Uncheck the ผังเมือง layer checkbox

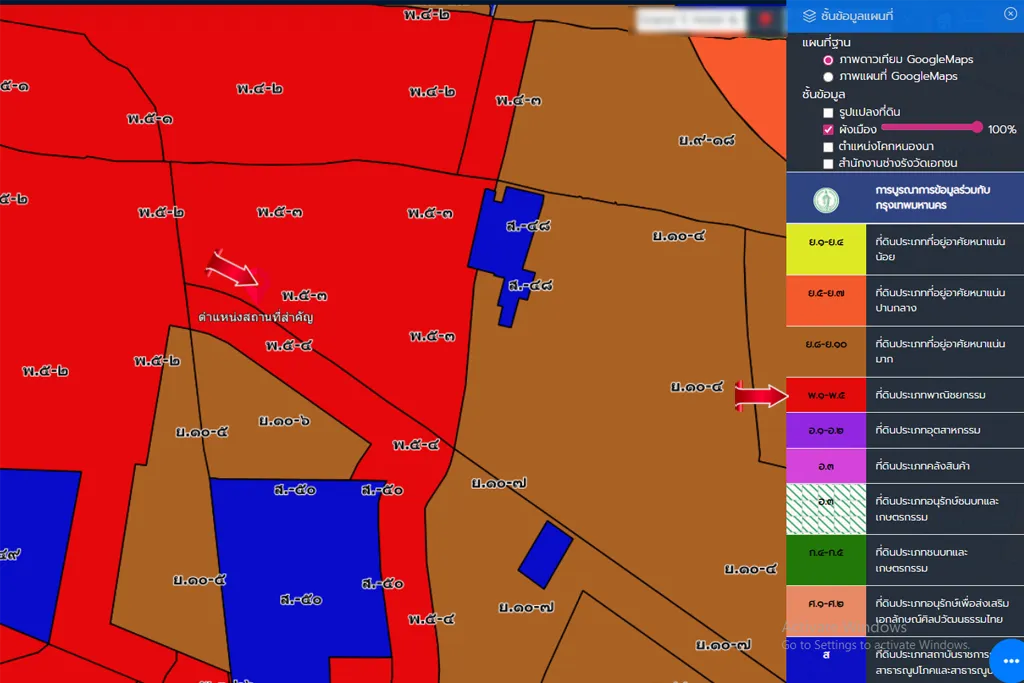point(828,129)
